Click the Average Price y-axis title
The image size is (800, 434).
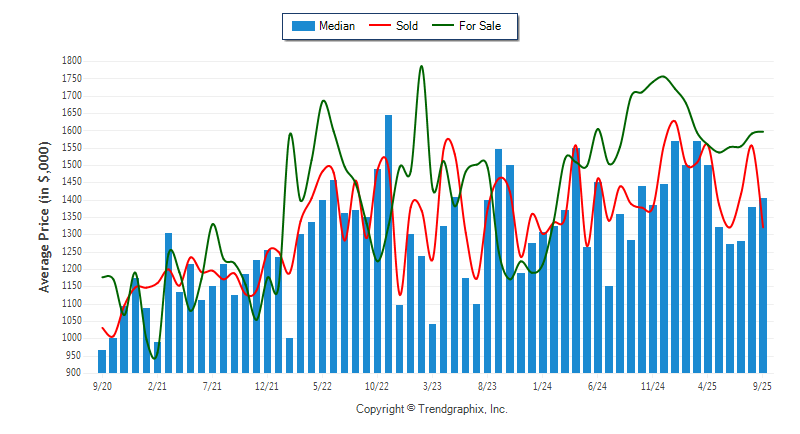pyautogui.click(x=45, y=217)
